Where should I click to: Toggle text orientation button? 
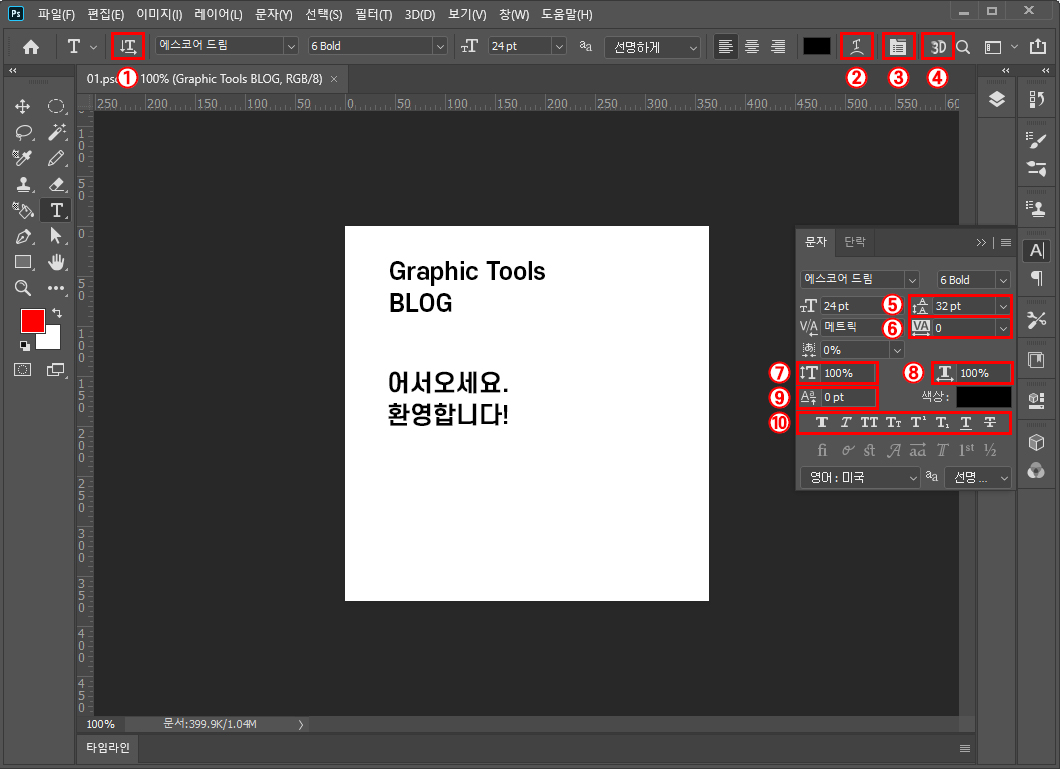tap(128, 47)
